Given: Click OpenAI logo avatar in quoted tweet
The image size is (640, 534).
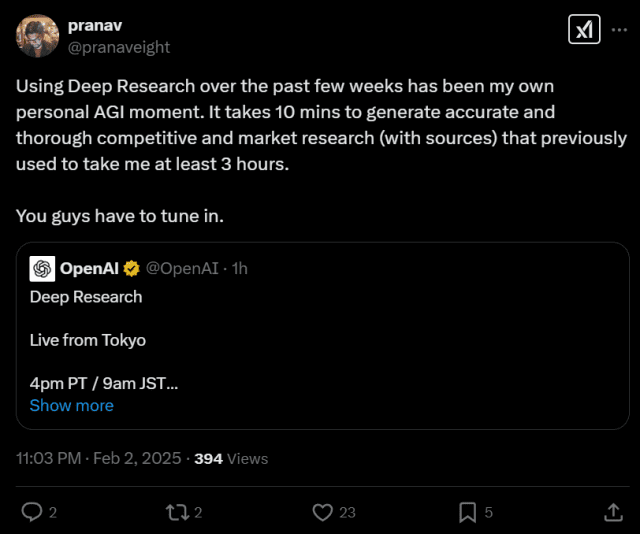Looking at the screenshot, I should coord(42,268).
